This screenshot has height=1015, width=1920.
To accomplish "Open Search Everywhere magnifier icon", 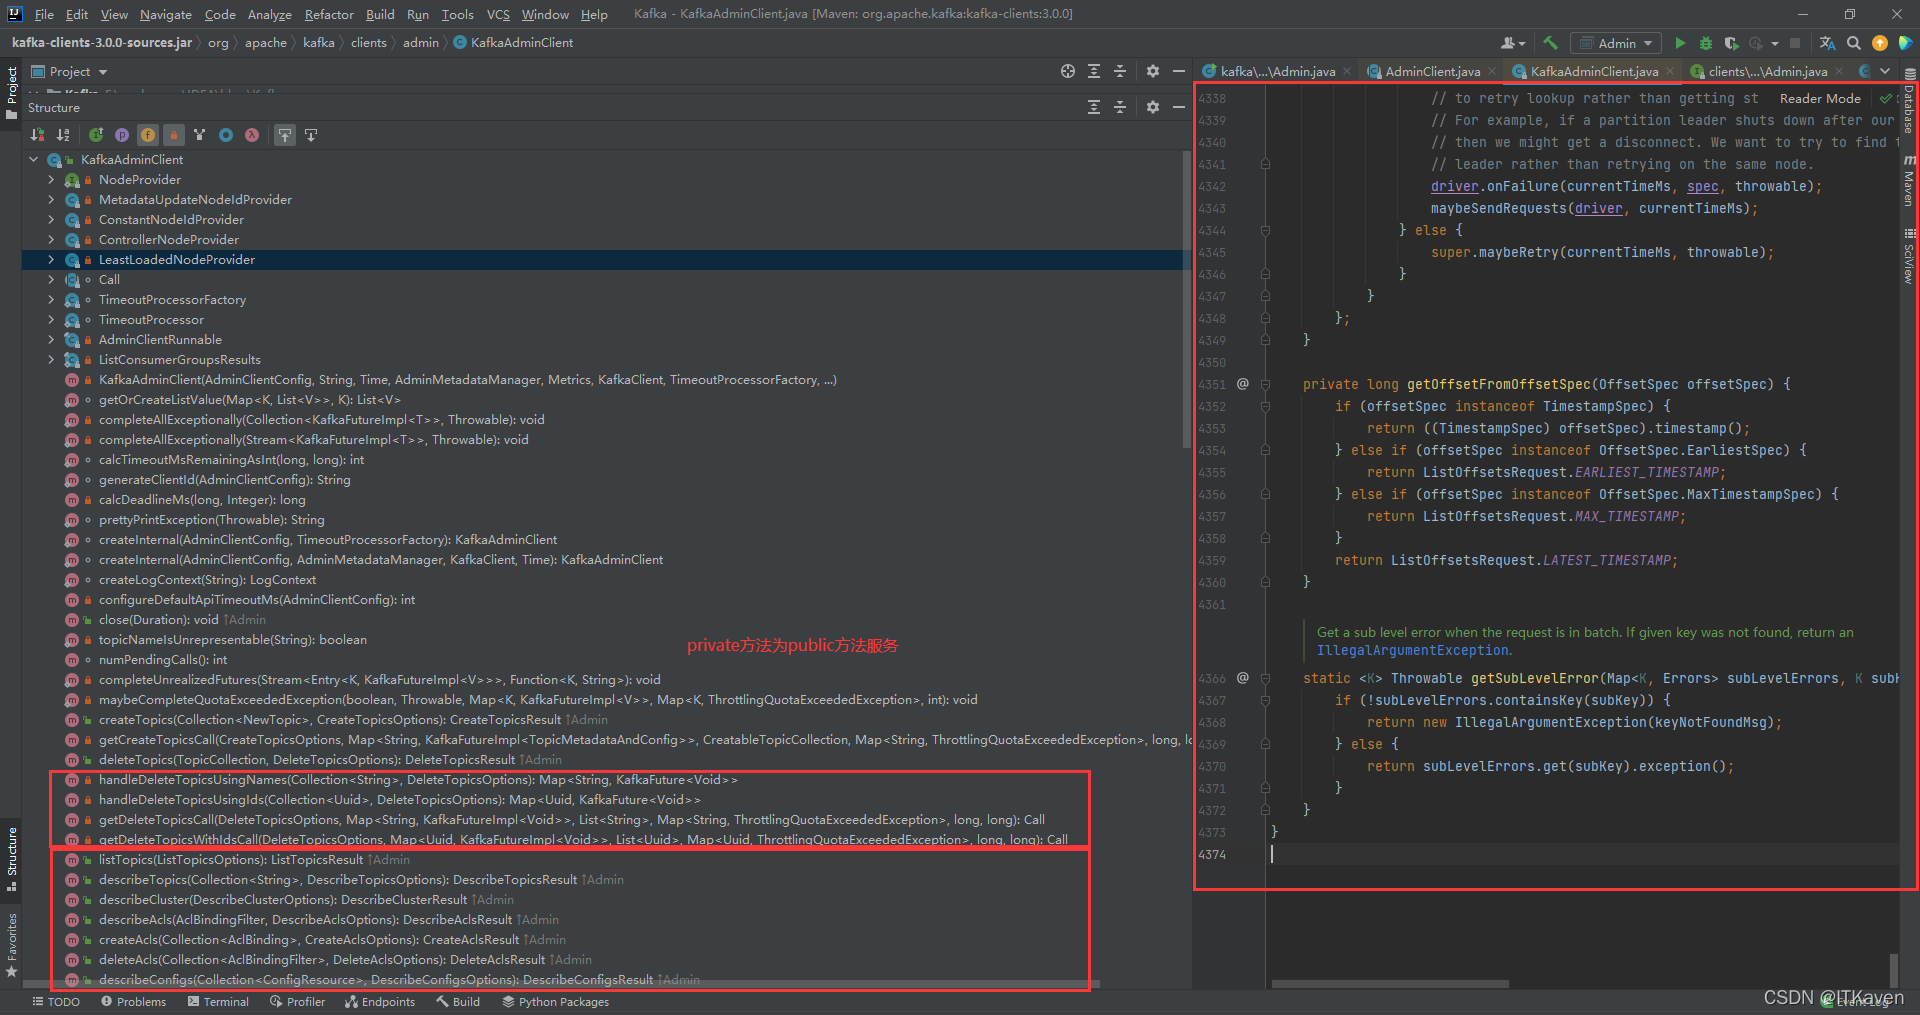I will 1854,43.
